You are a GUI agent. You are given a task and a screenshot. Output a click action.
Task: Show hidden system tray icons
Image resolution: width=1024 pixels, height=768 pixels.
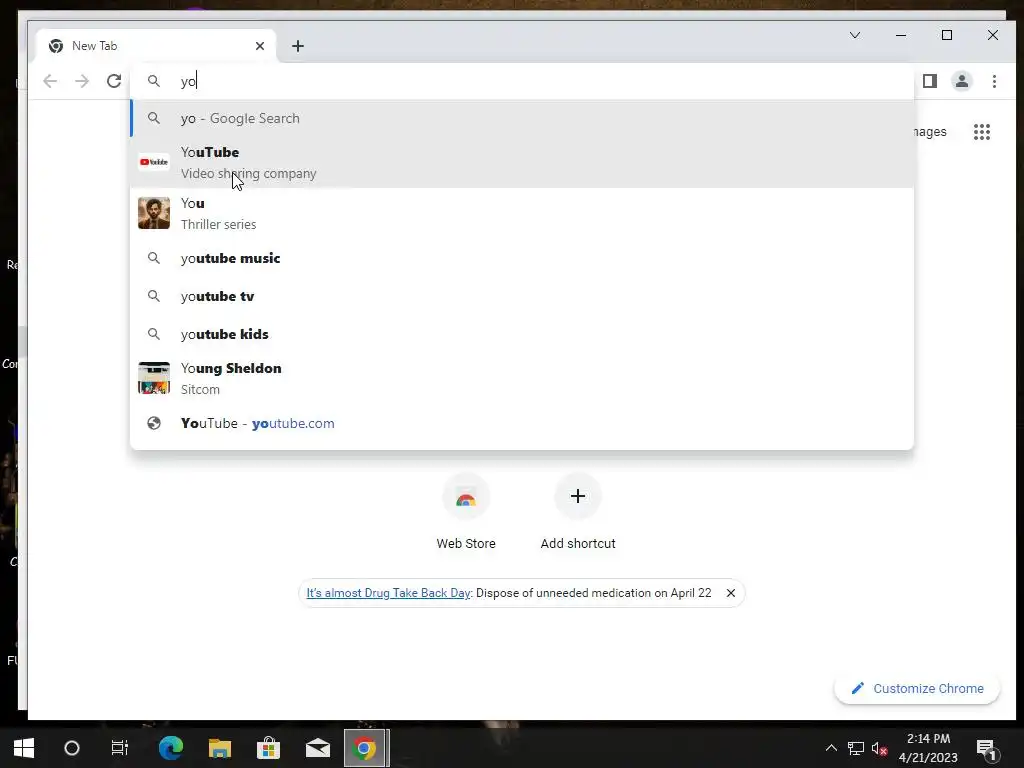click(831, 748)
